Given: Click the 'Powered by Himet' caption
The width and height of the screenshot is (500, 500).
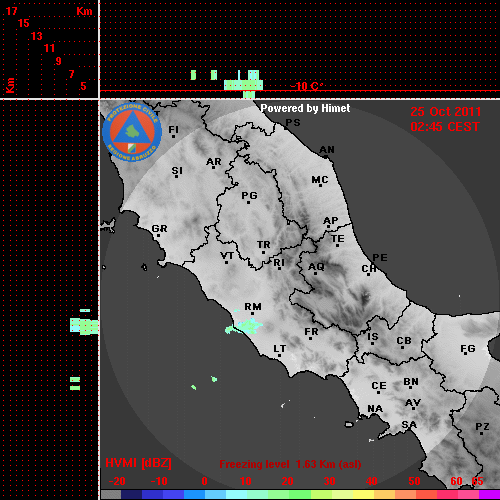Looking at the screenshot, I should pyautogui.click(x=305, y=108).
